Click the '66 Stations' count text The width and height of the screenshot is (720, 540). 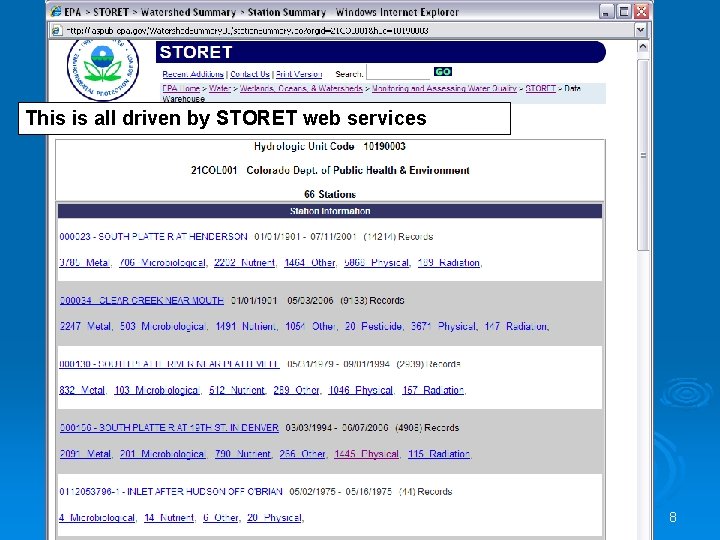pyautogui.click(x=330, y=194)
